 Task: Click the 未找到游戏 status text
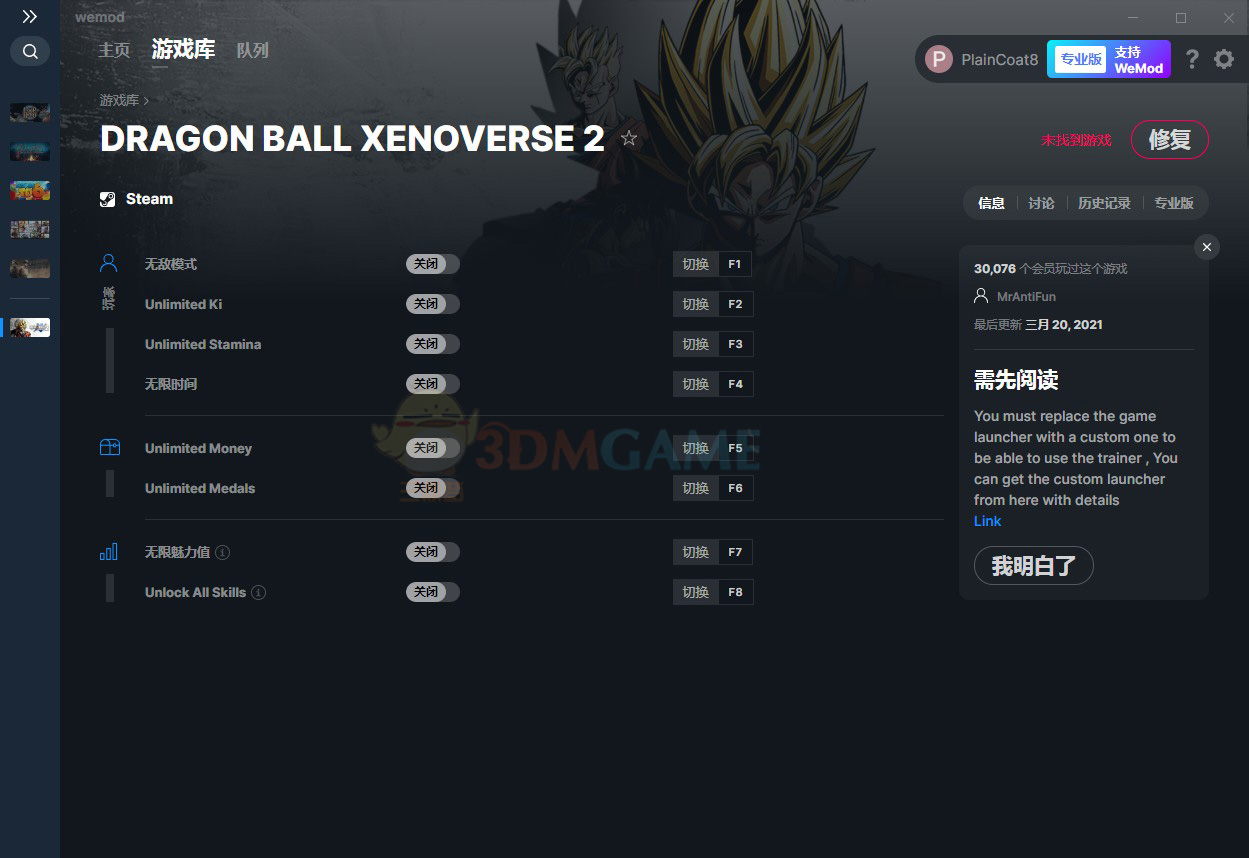pos(1076,140)
